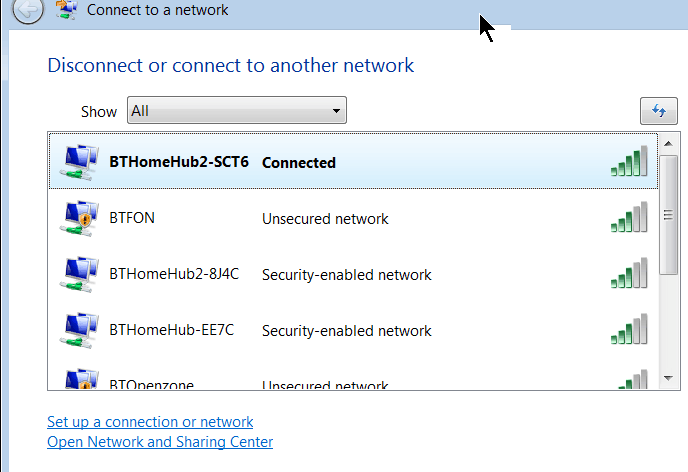Refresh the network list
Viewport: 688px width, 472px height.
659,111
